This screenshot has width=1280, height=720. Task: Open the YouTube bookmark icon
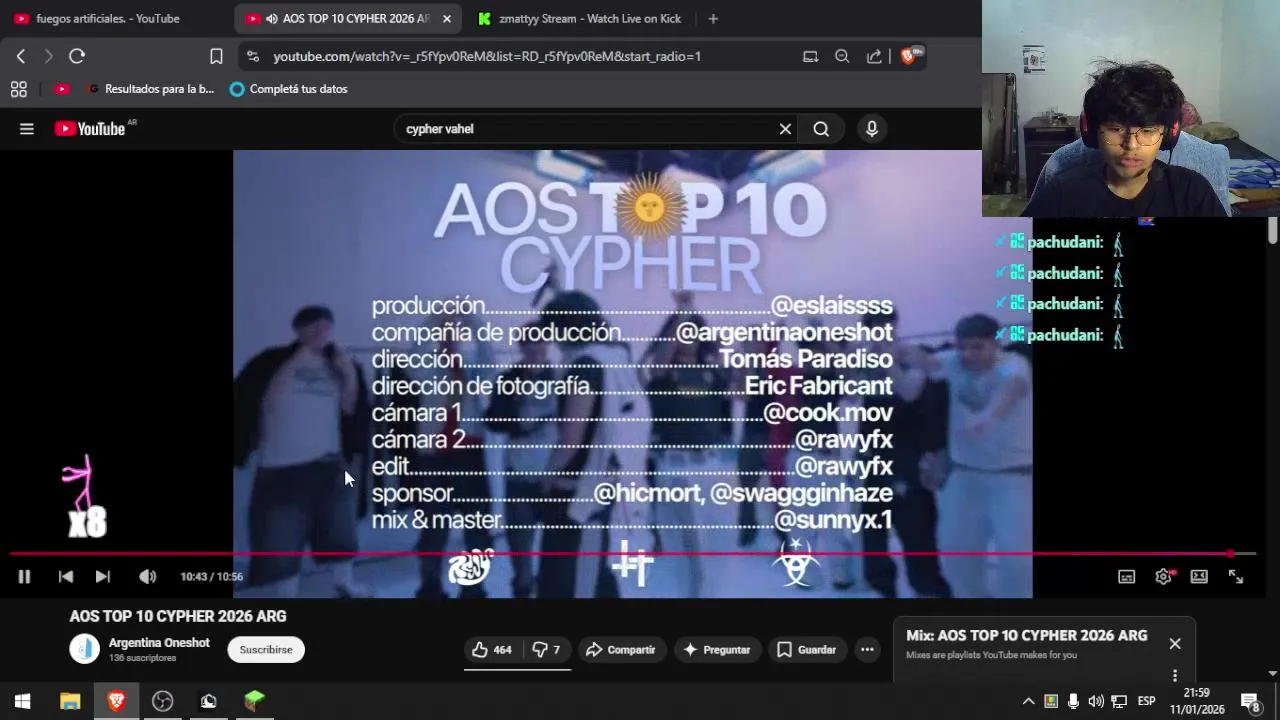[x=62, y=89]
